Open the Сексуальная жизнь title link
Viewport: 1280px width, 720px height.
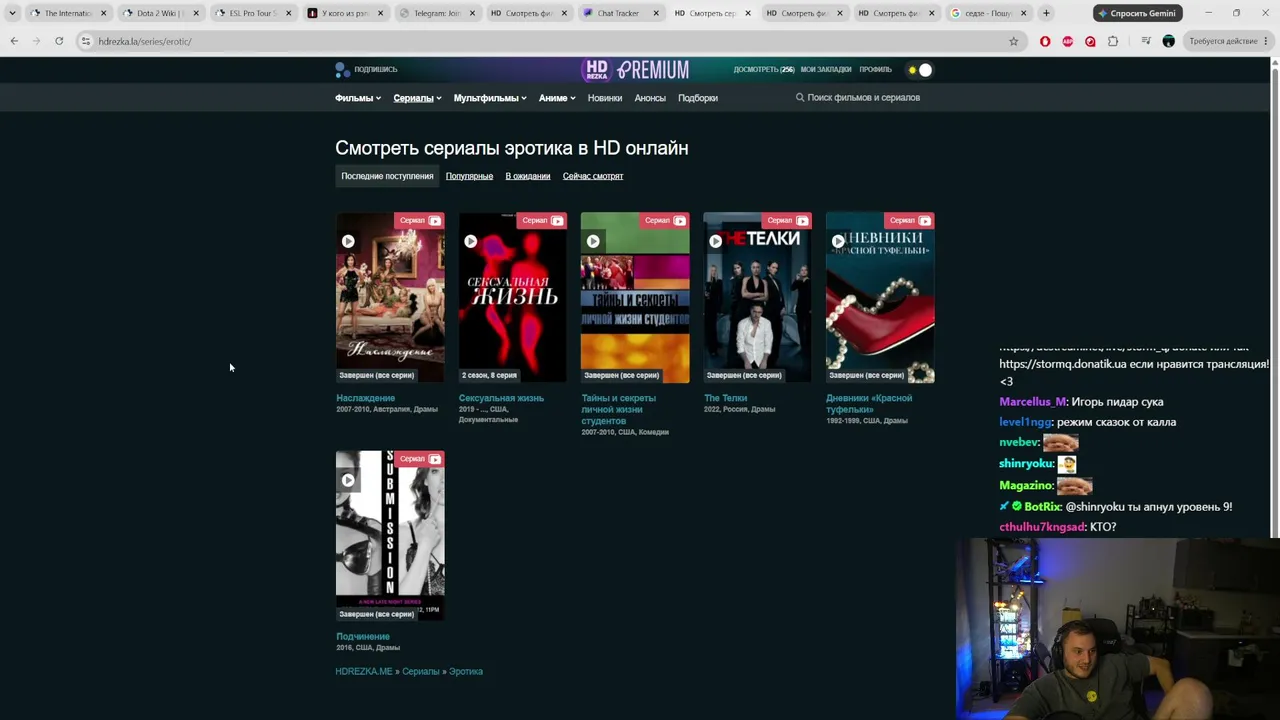click(x=501, y=398)
